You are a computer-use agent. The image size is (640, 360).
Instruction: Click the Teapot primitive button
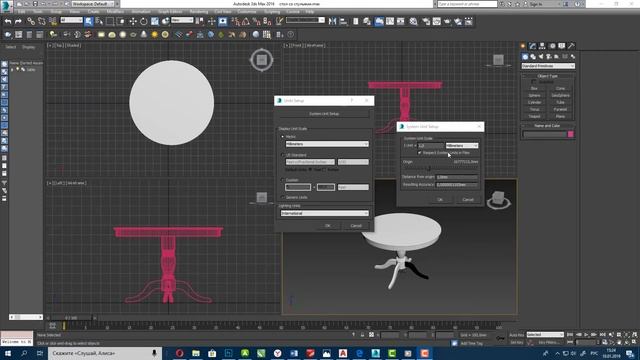pos(534,116)
